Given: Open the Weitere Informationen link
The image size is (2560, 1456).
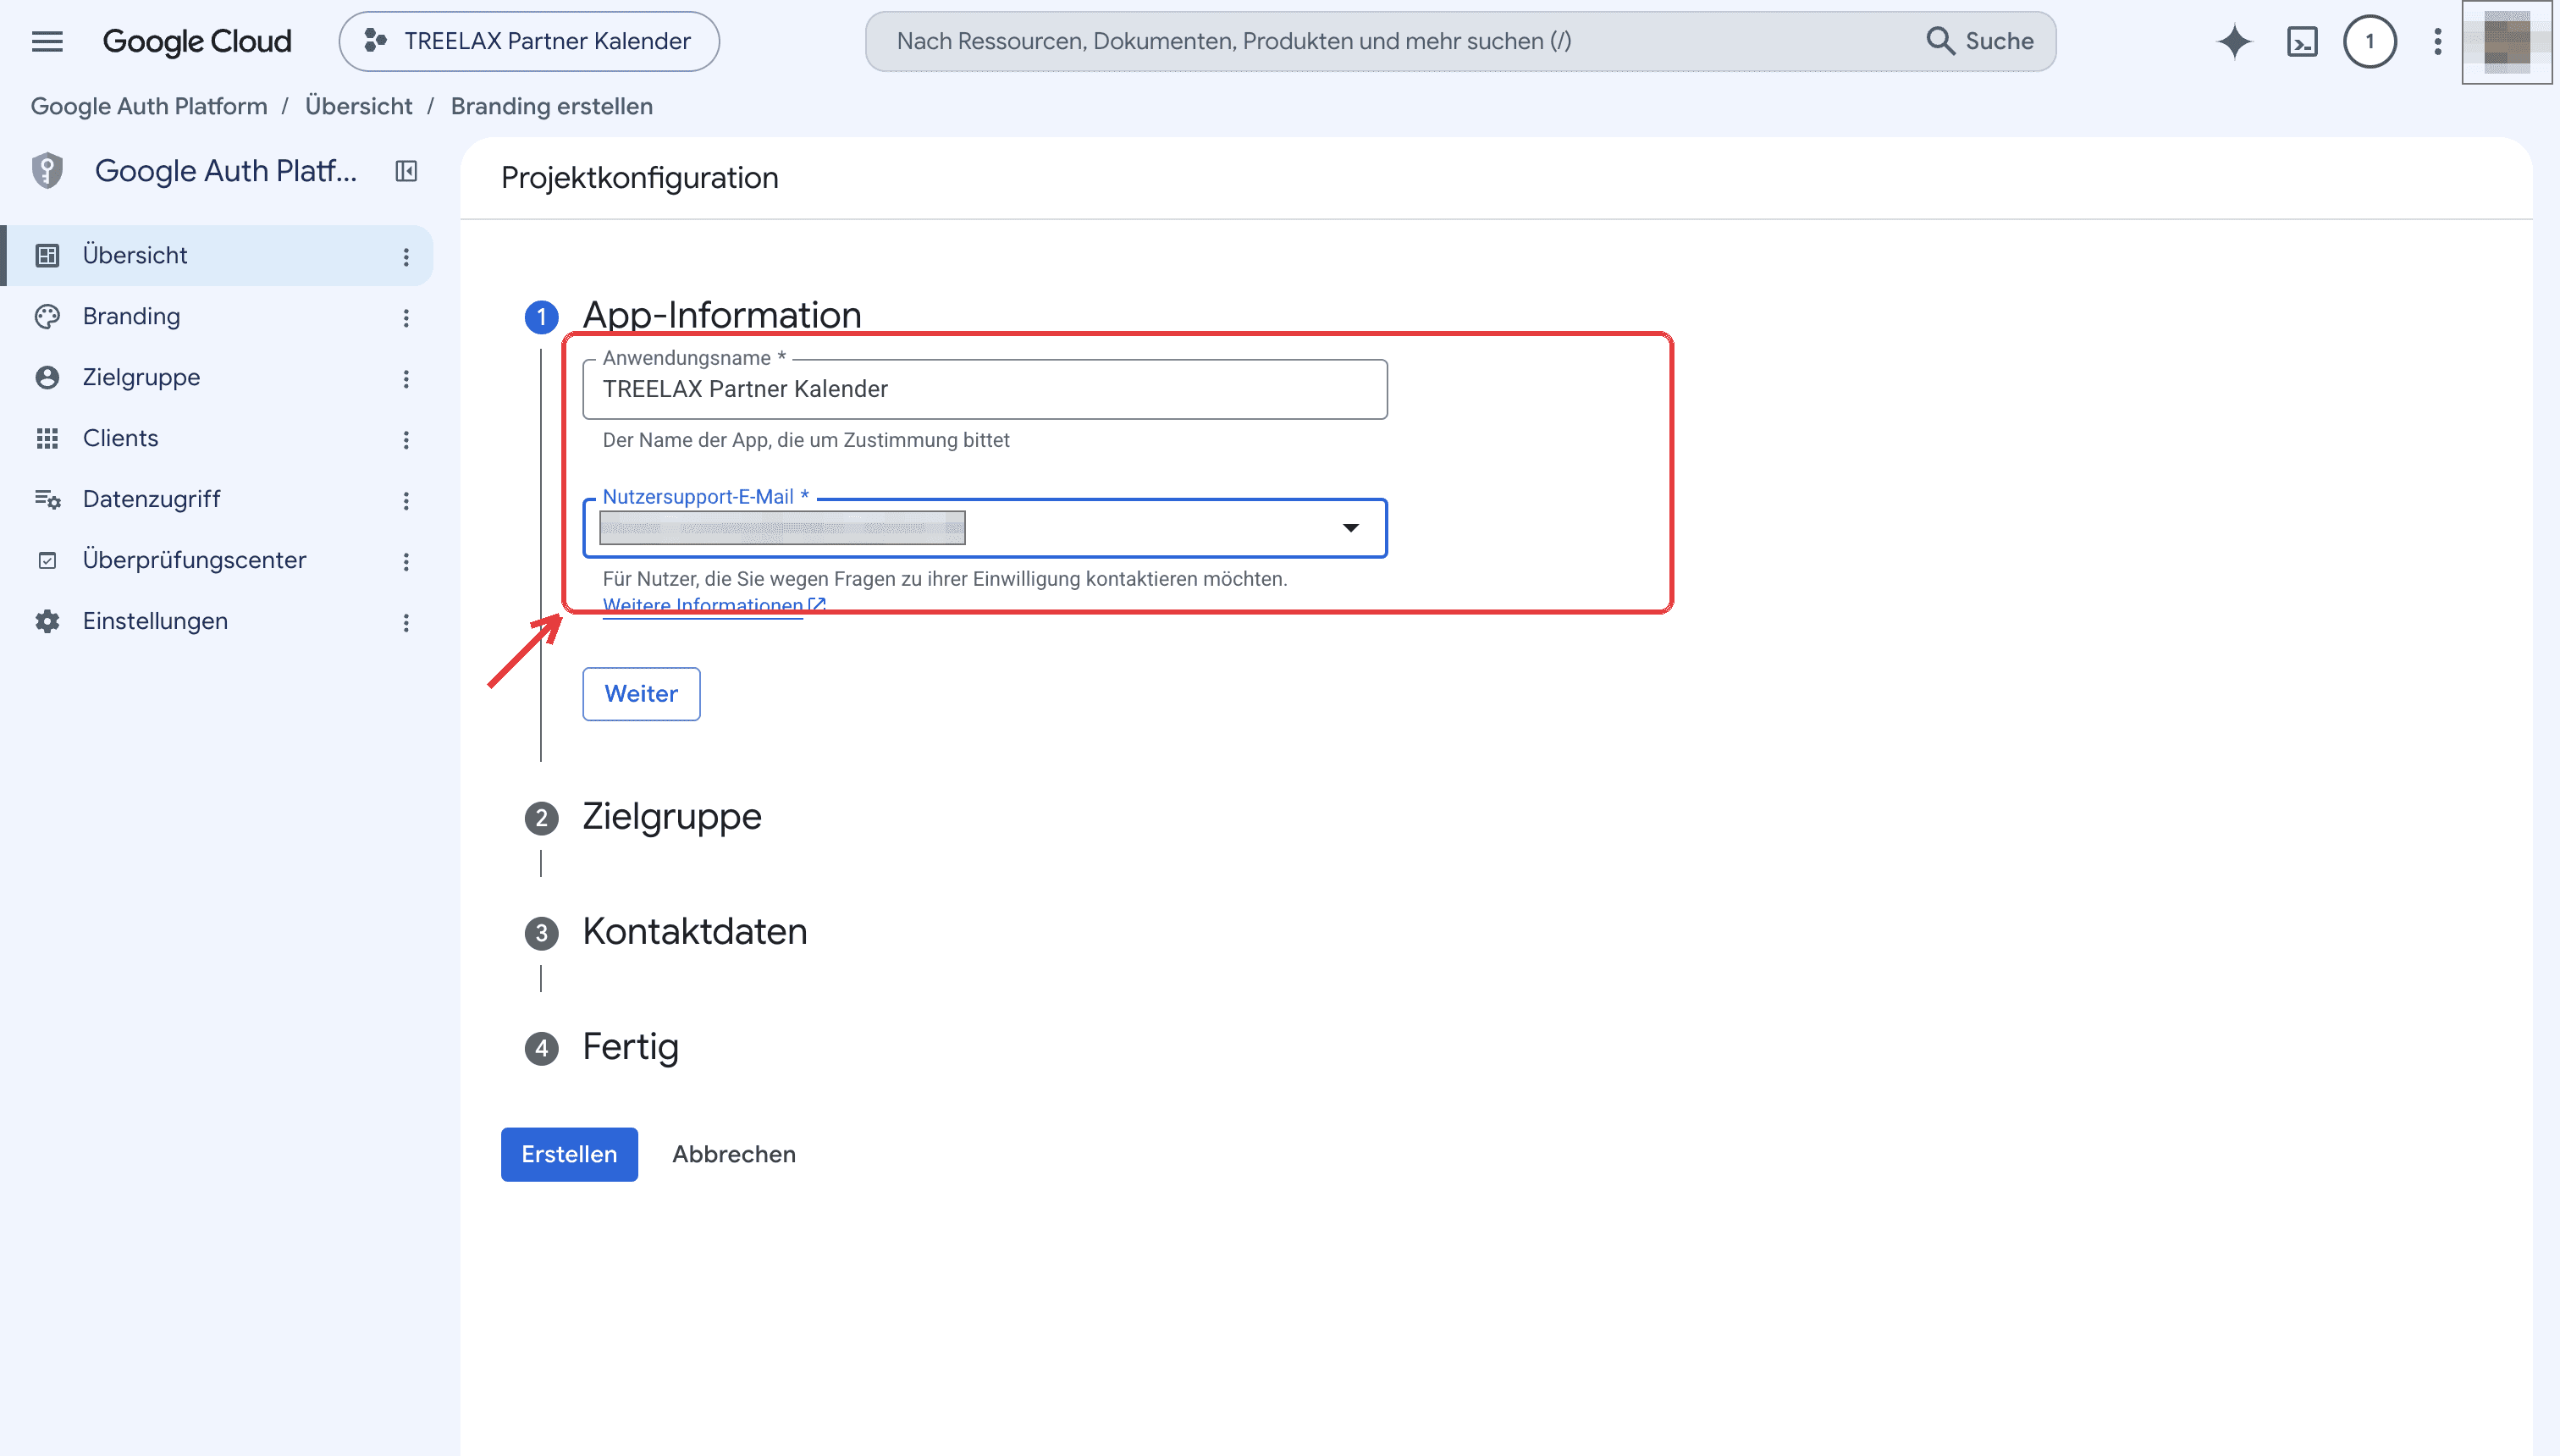Looking at the screenshot, I should pos(714,605).
